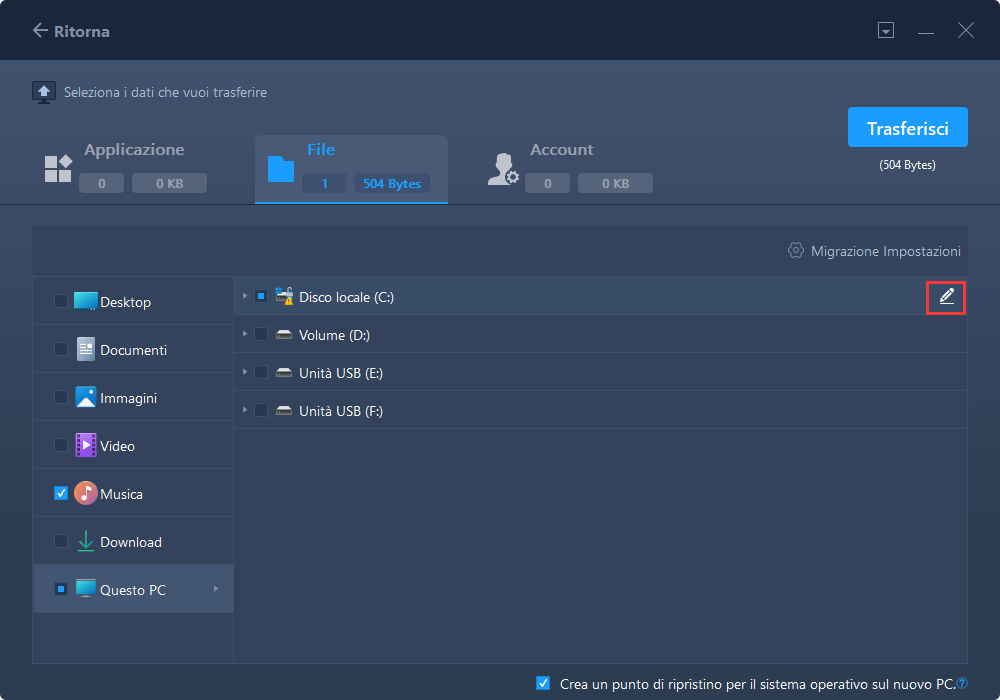Uncheck the Musica checkbox
This screenshot has height=700, width=1000.
coord(61,493)
